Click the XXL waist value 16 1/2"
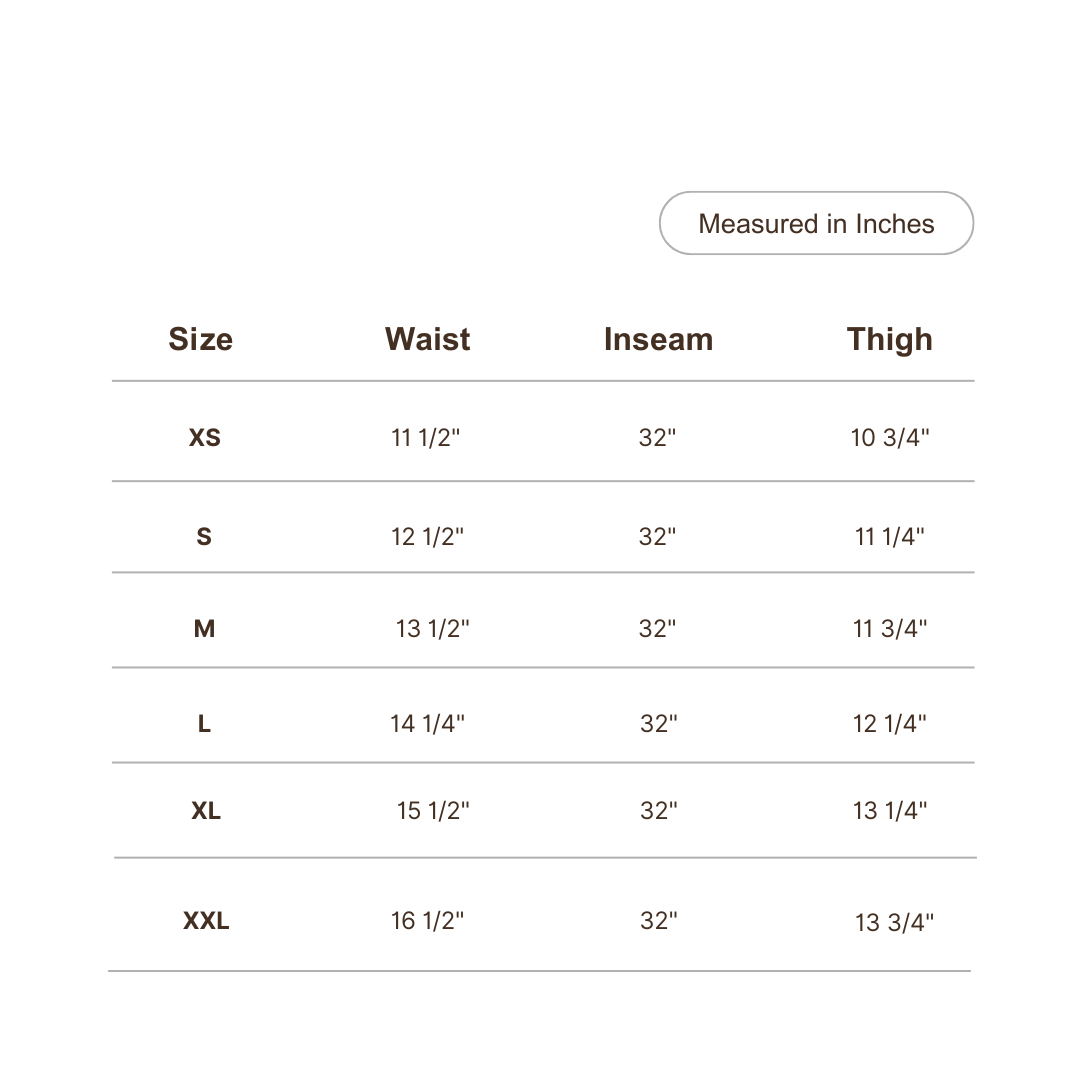Image resolution: width=1080 pixels, height=1080 pixels. (x=427, y=920)
